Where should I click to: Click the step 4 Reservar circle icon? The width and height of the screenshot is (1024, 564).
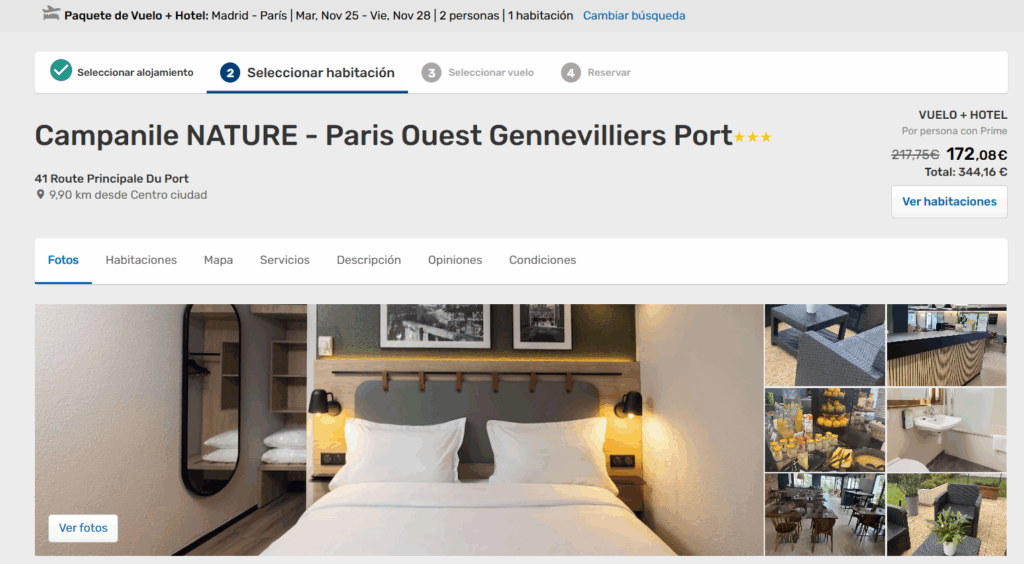(571, 72)
